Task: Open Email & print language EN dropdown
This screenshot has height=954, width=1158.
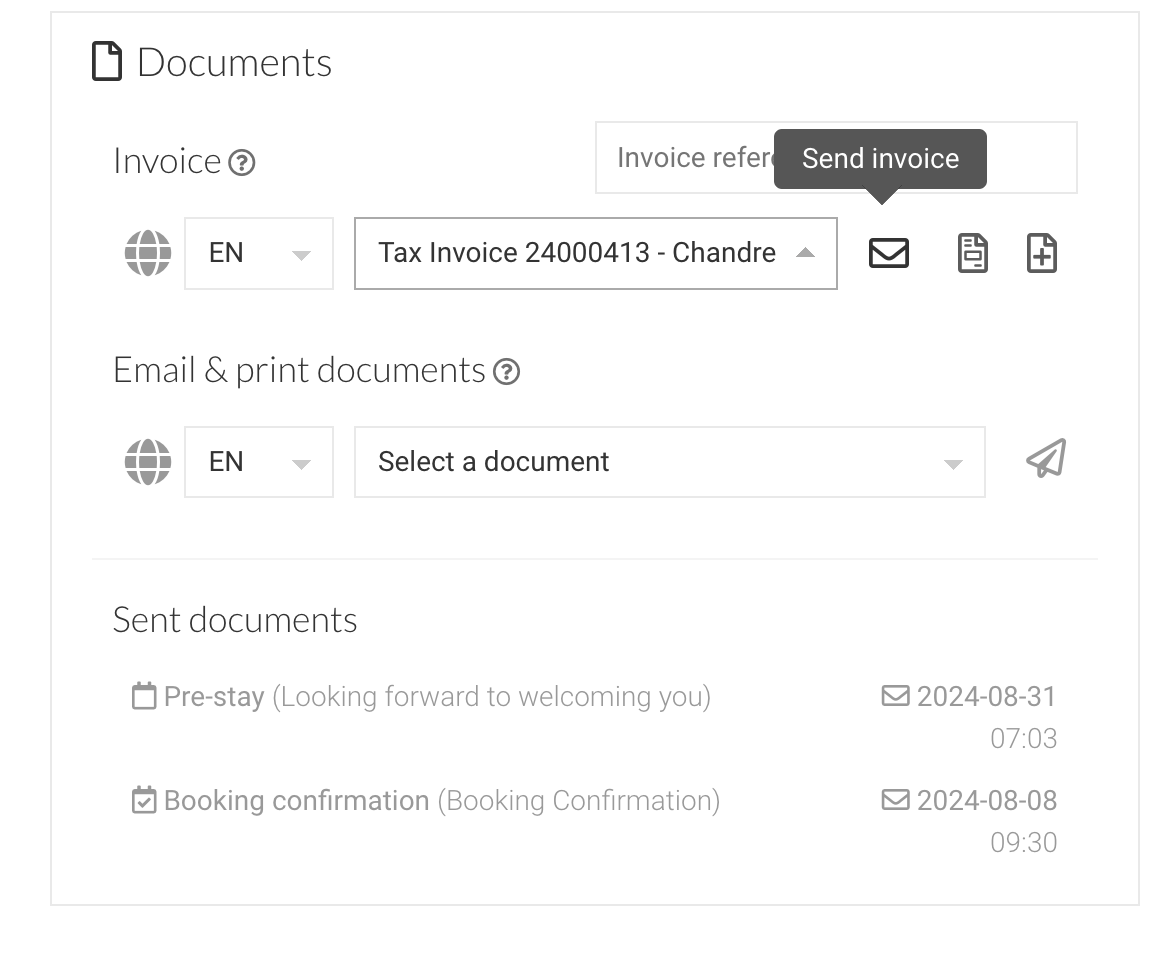Action: (x=258, y=462)
